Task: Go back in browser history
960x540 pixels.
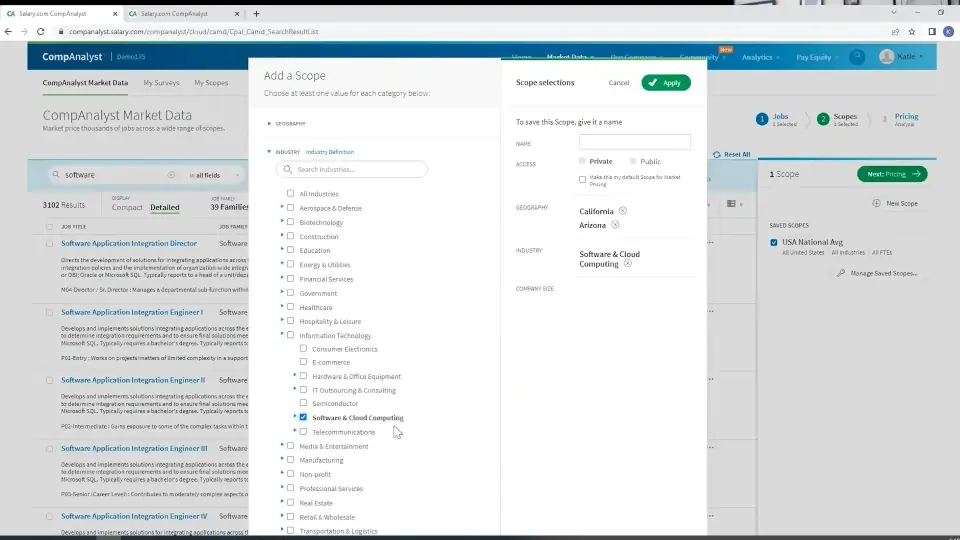Action: click(x=8, y=31)
